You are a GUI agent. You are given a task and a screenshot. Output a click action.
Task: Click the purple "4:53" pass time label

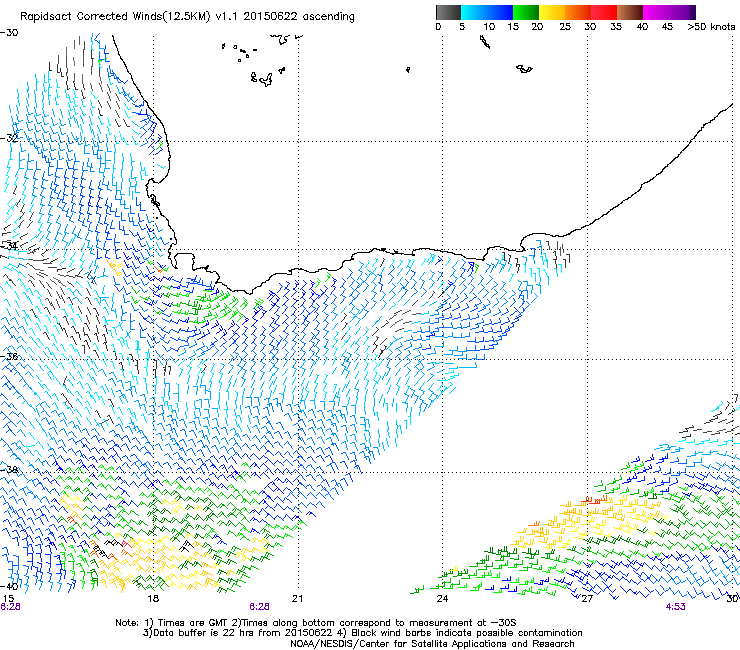click(675, 607)
